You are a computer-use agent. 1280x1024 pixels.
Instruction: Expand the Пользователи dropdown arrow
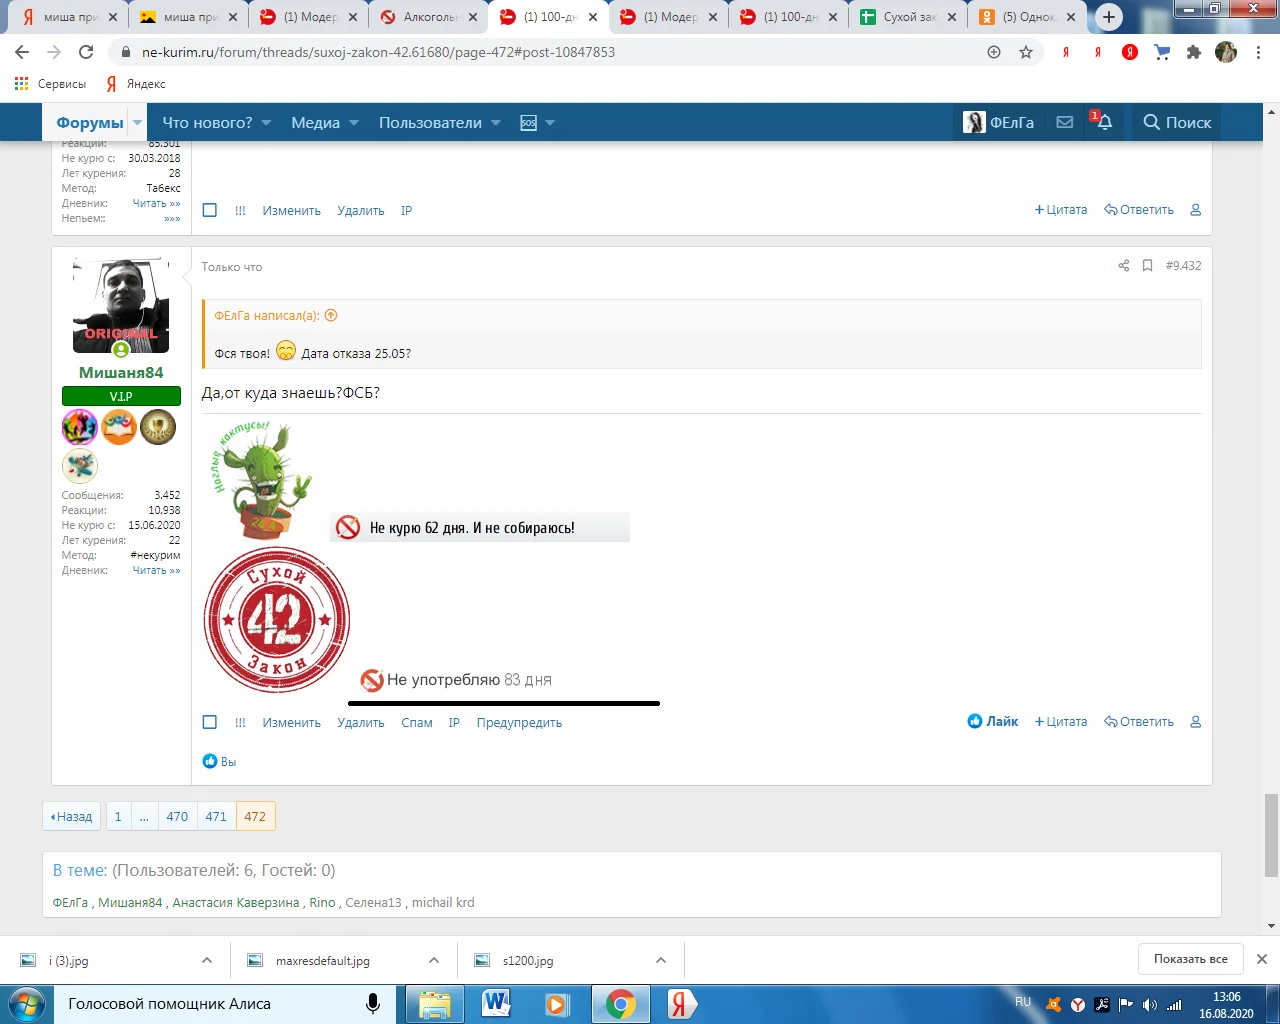click(x=496, y=123)
